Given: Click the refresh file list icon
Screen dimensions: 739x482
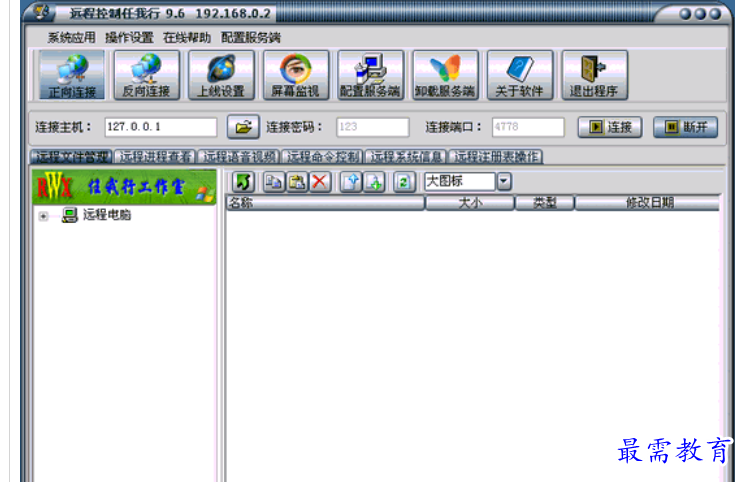Looking at the screenshot, I should pos(404,182).
